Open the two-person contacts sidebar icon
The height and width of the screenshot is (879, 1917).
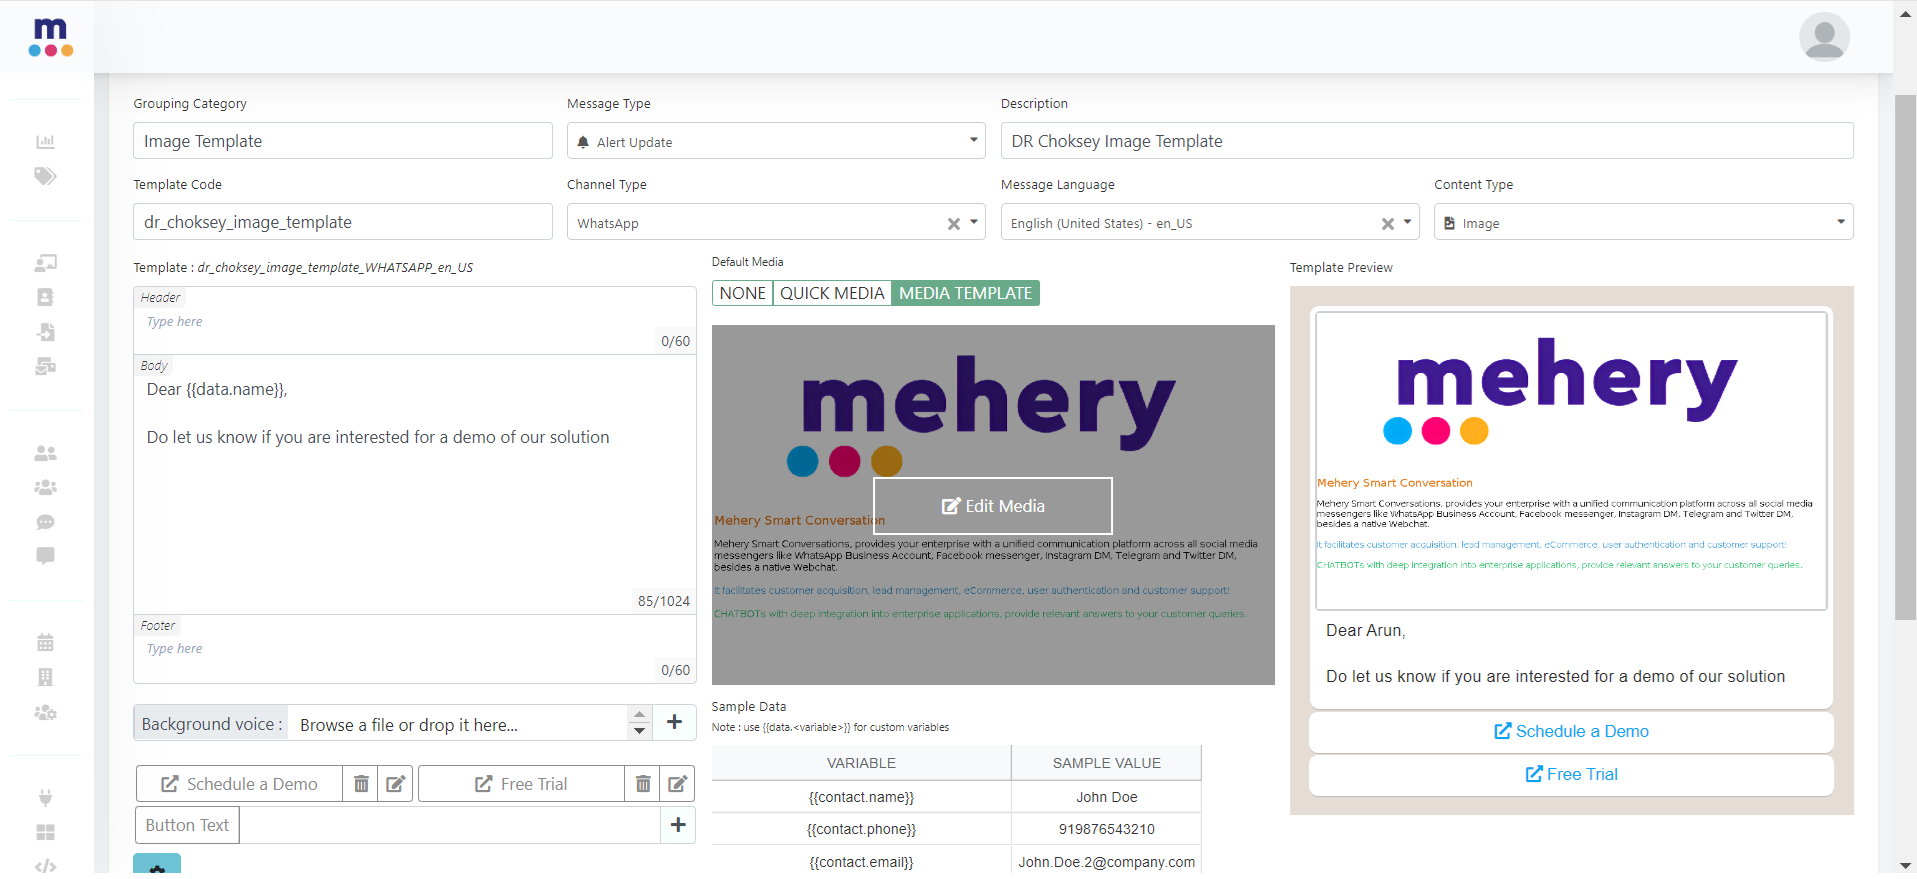click(x=45, y=453)
